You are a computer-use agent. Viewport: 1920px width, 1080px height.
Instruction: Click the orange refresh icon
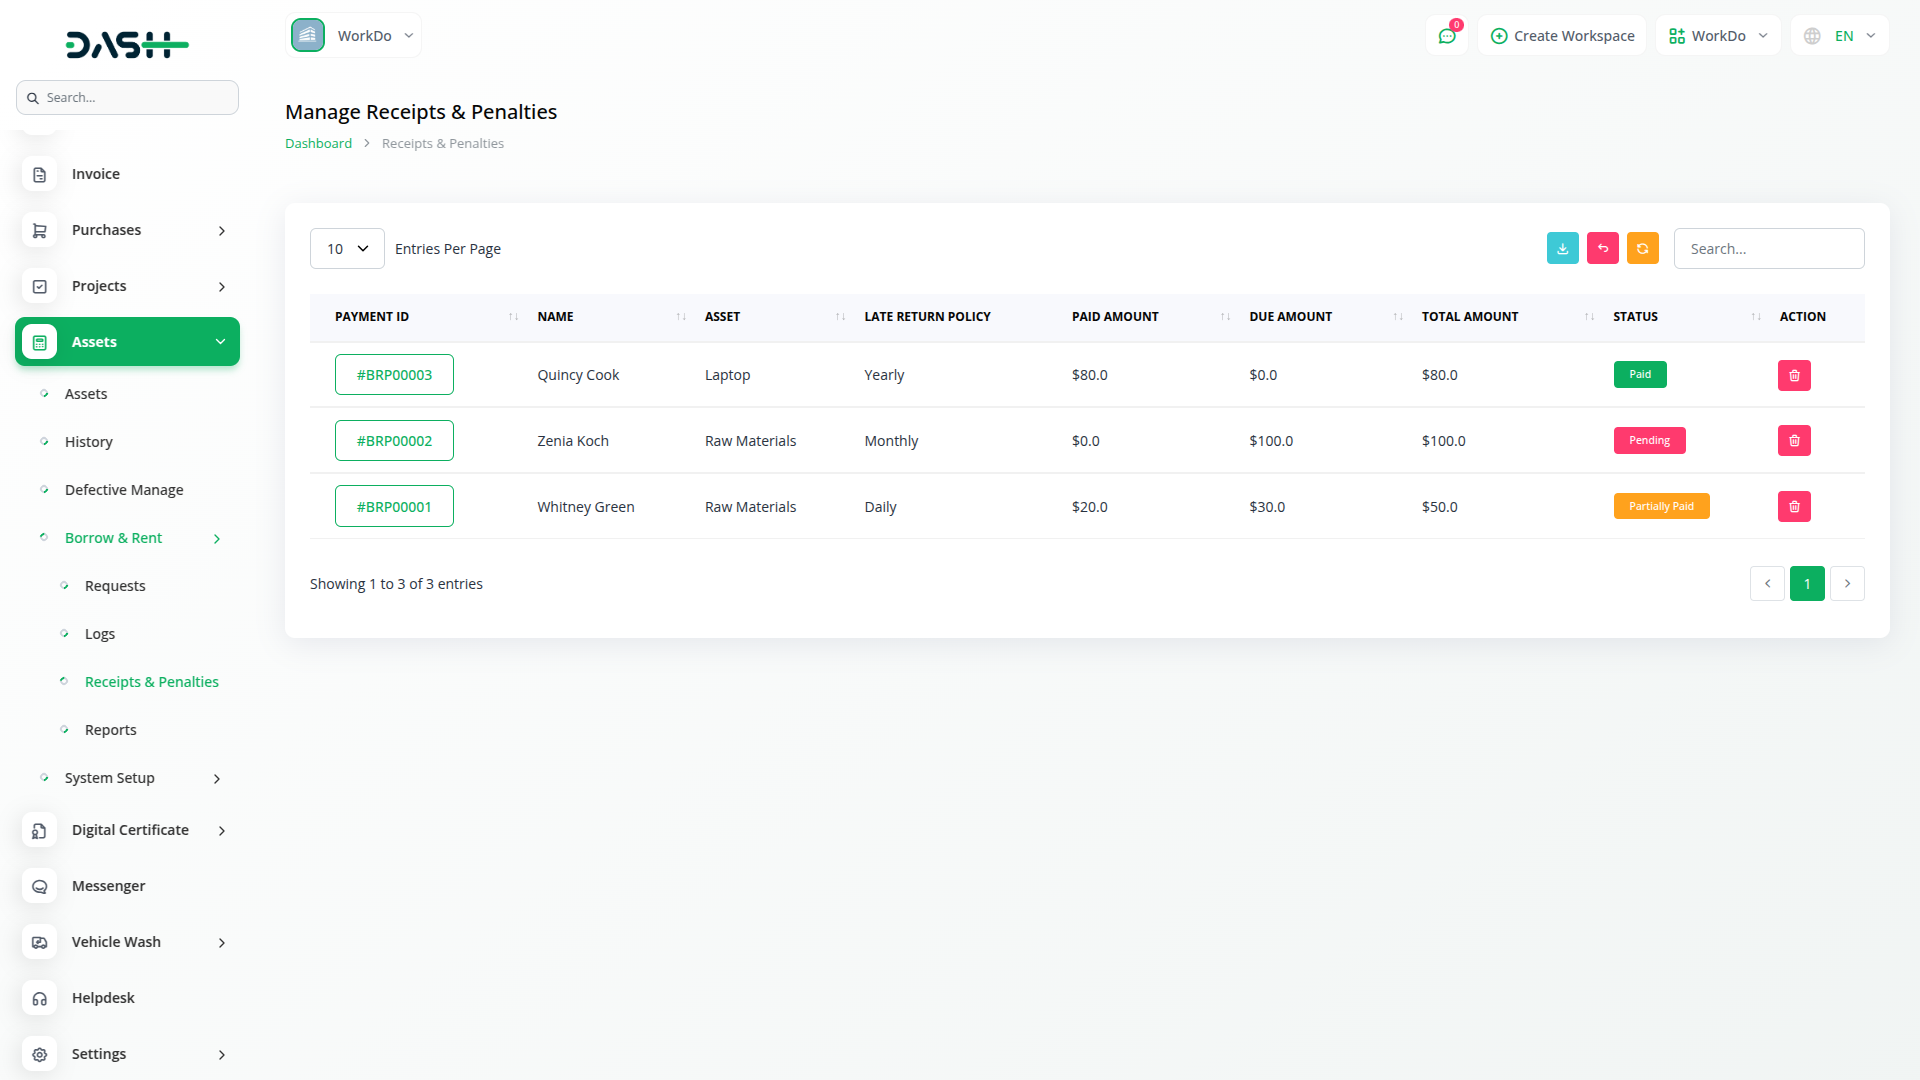(x=1642, y=248)
